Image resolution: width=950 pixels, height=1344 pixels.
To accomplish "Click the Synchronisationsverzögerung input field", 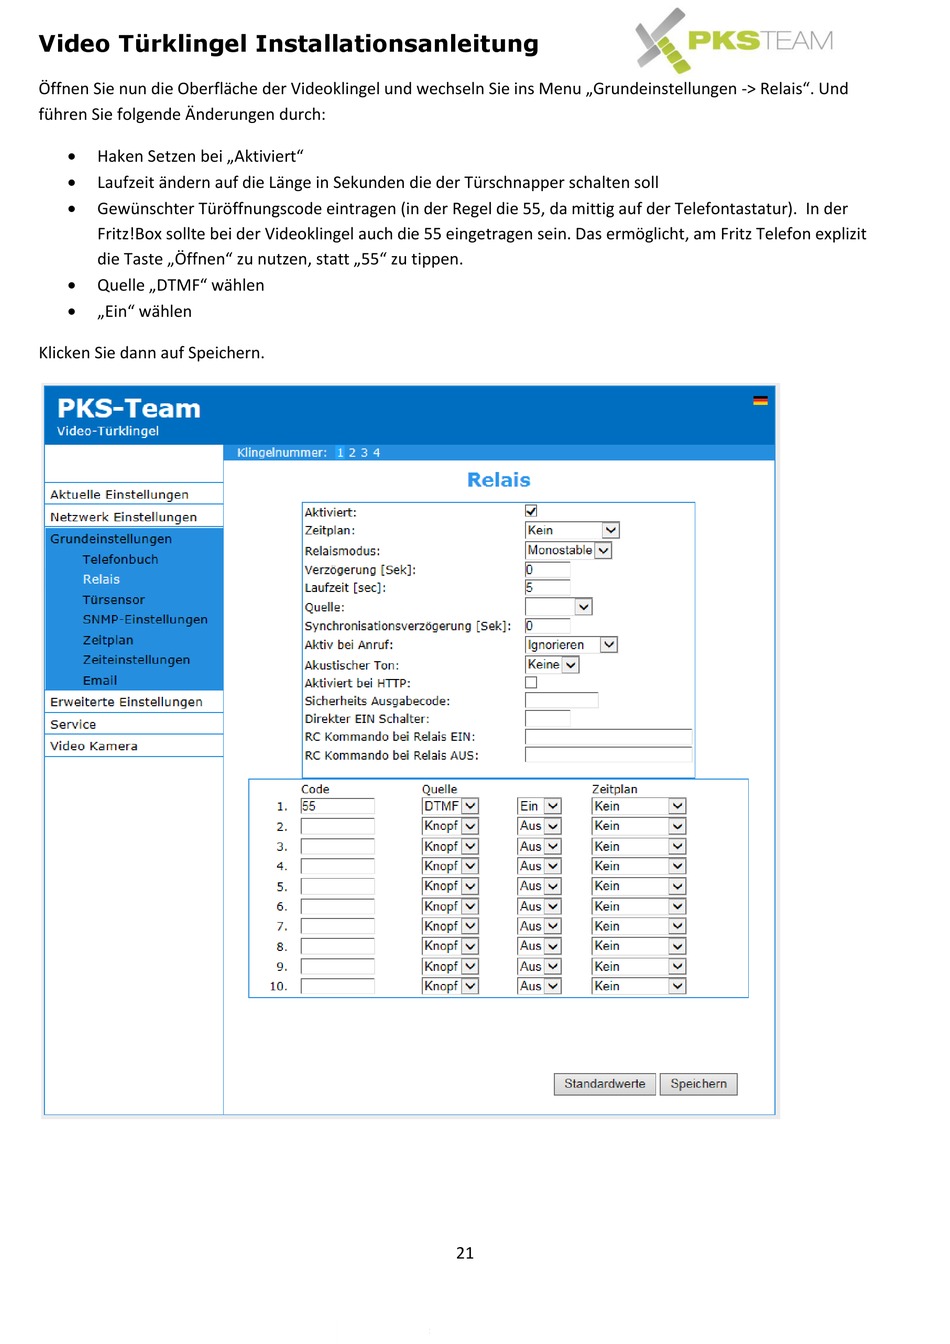I will coord(548,626).
